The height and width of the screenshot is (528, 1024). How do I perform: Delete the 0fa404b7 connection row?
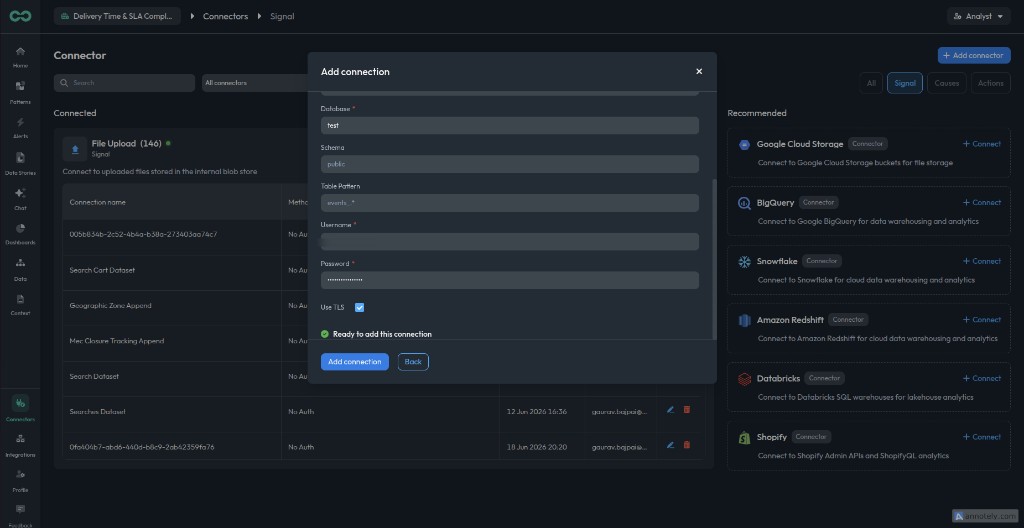tap(686, 445)
